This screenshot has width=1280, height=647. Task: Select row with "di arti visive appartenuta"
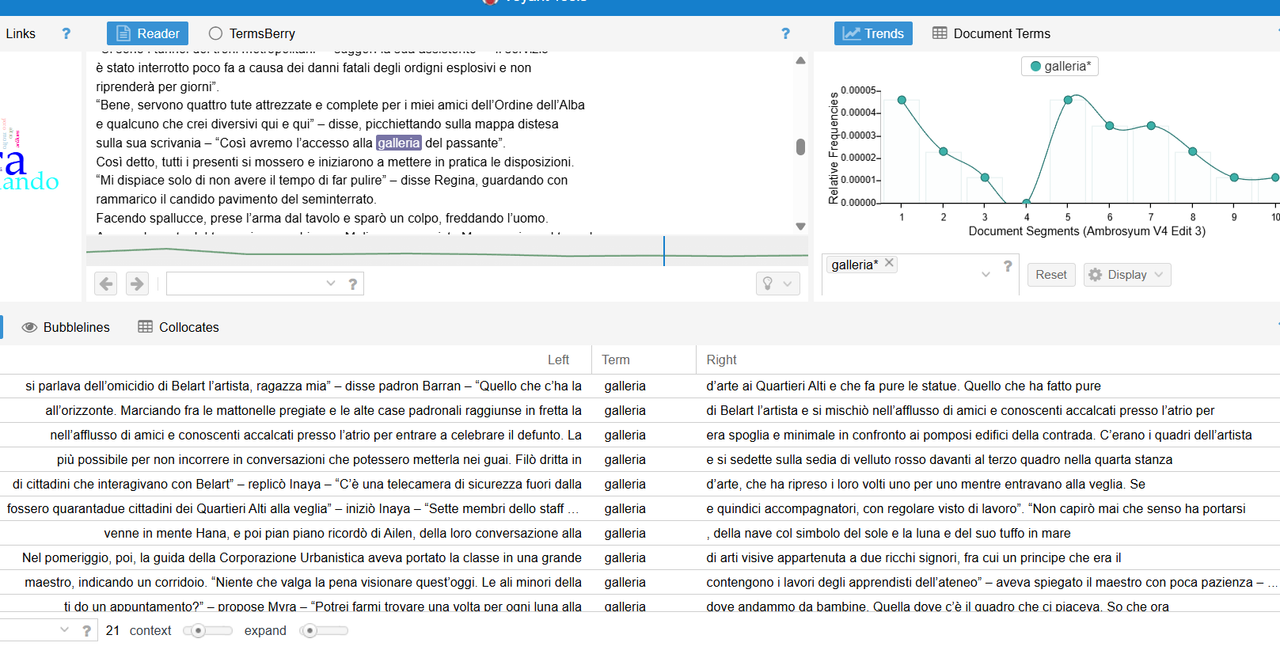point(640,557)
